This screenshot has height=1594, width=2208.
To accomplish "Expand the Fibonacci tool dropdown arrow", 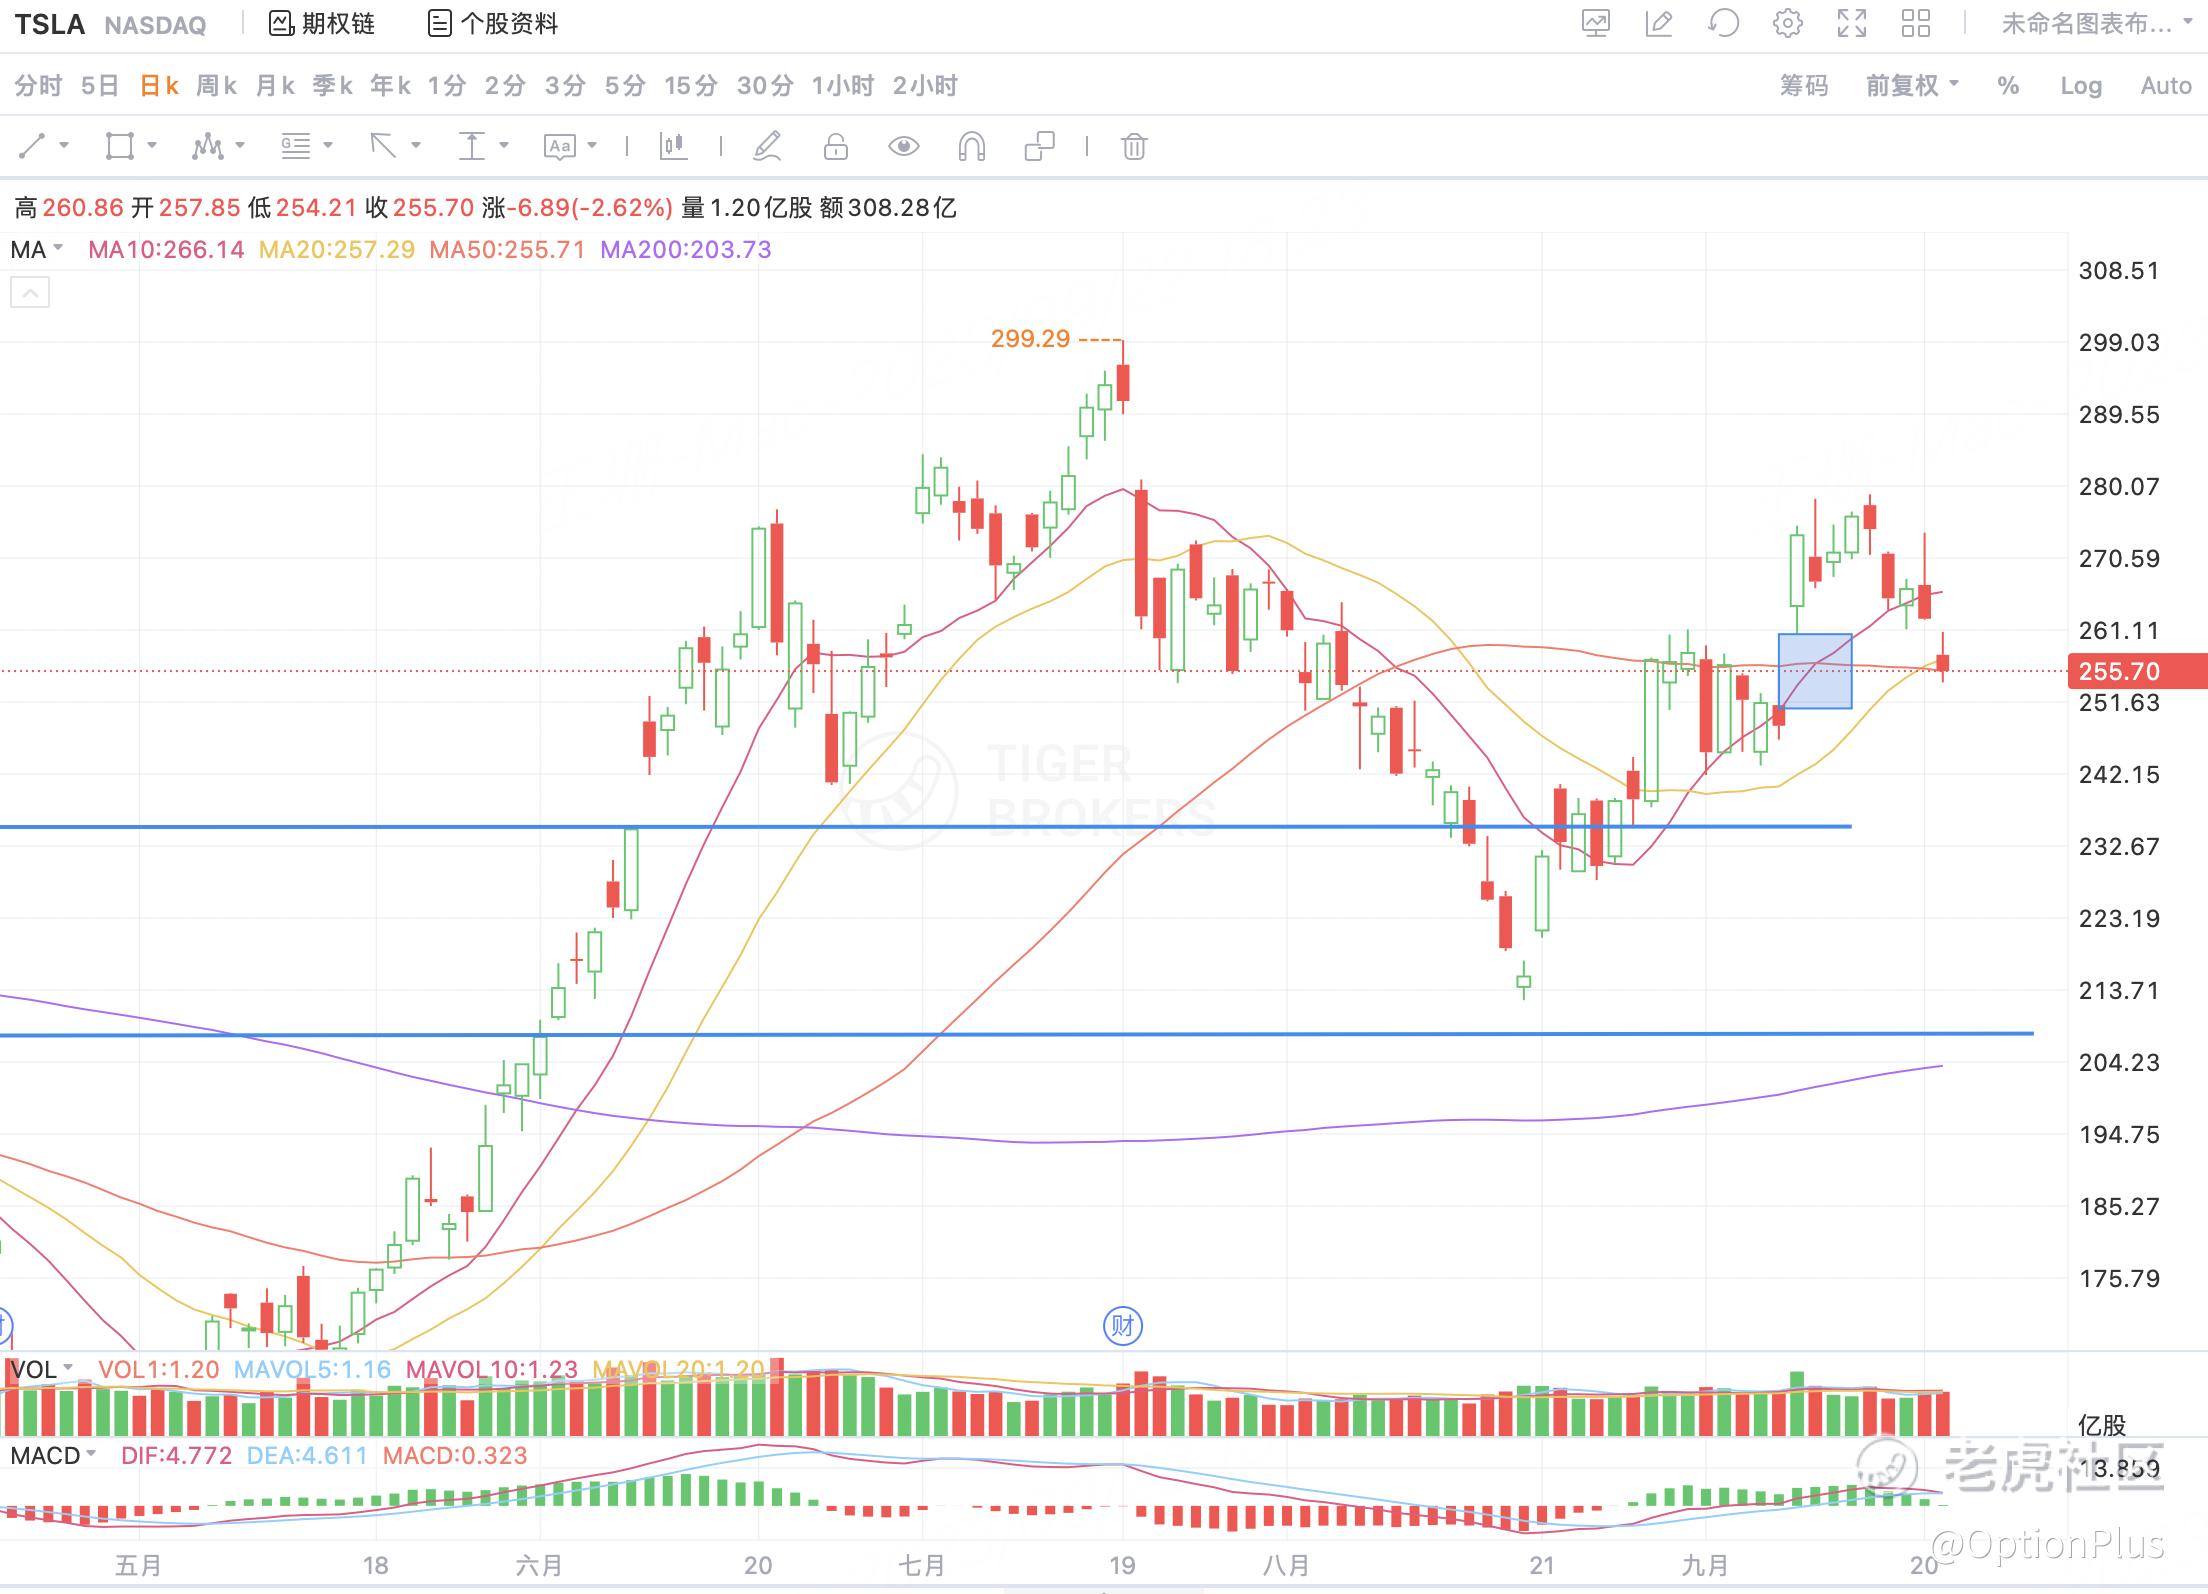I will pyautogui.click(x=328, y=145).
